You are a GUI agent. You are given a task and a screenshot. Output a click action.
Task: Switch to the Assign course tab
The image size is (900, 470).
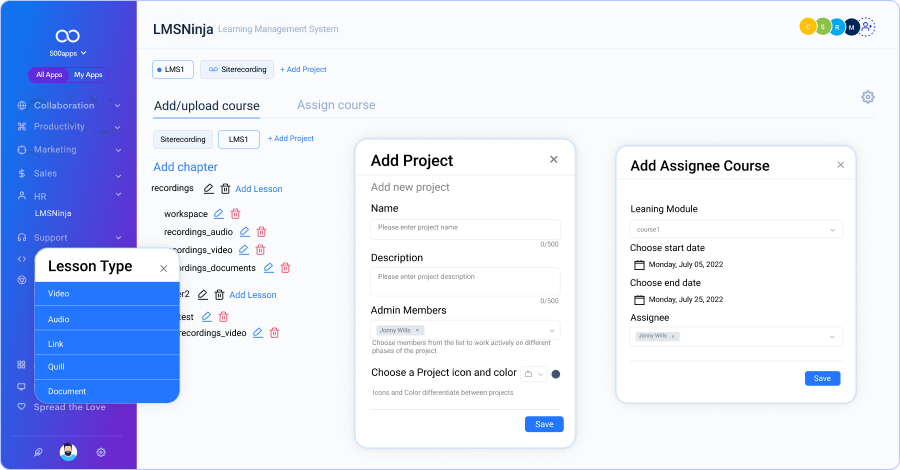coord(336,105)
